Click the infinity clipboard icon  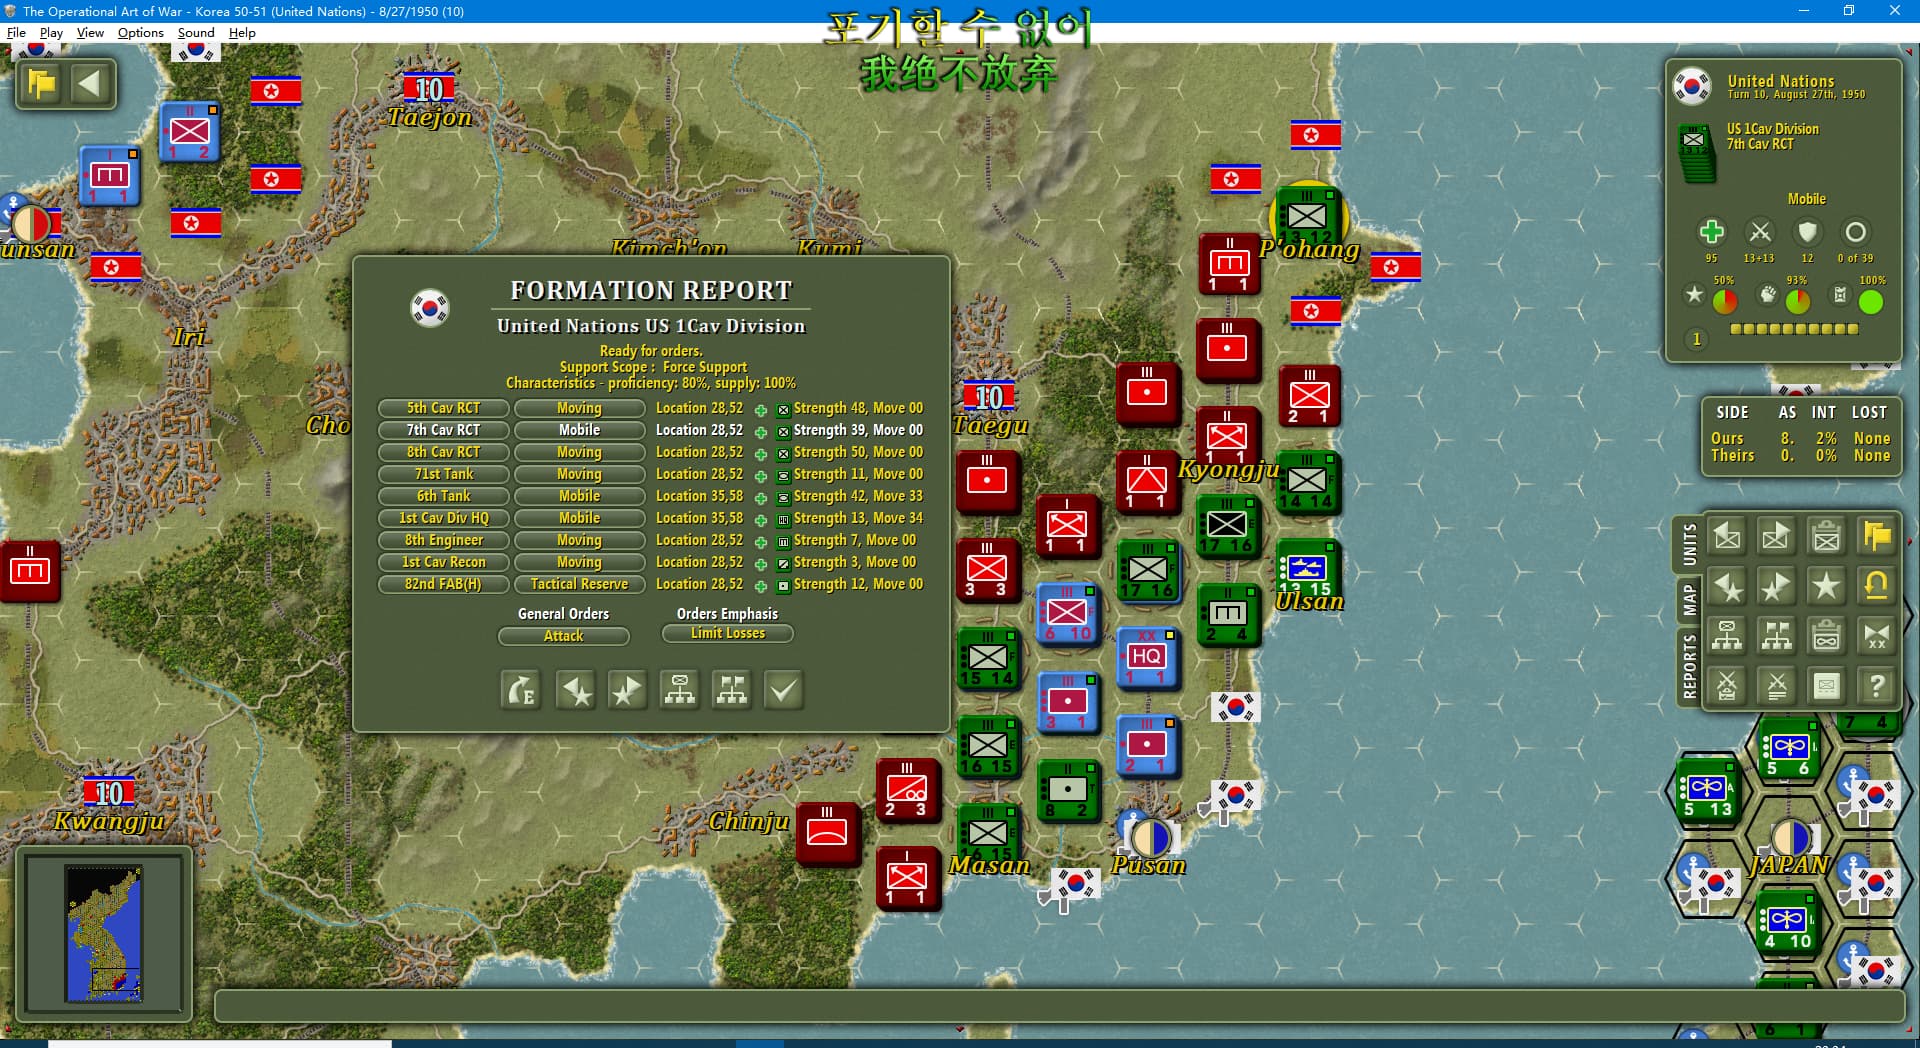tap(1826, 636)
